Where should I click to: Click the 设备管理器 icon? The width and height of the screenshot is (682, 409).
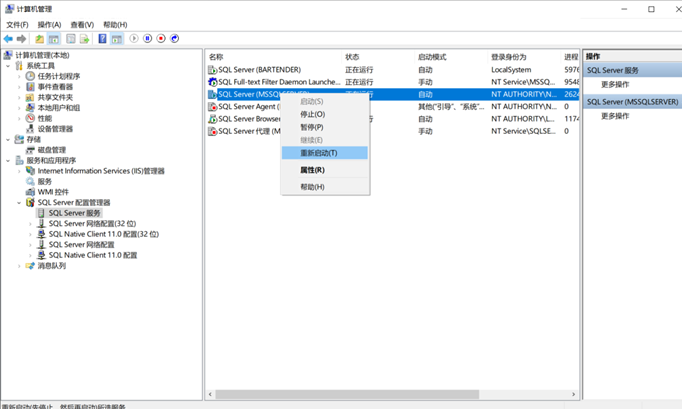click(30, 128)
